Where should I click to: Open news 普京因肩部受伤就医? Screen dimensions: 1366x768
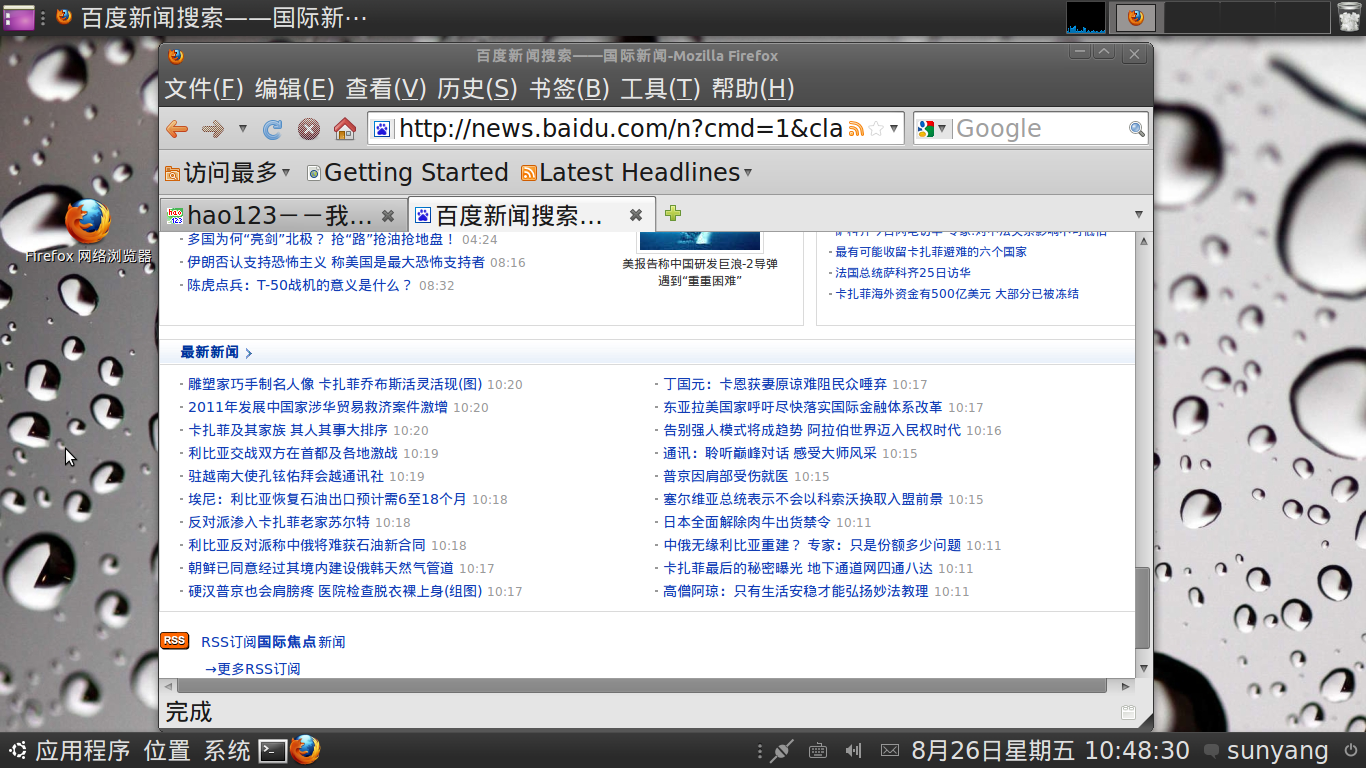(x=726, y=476)
